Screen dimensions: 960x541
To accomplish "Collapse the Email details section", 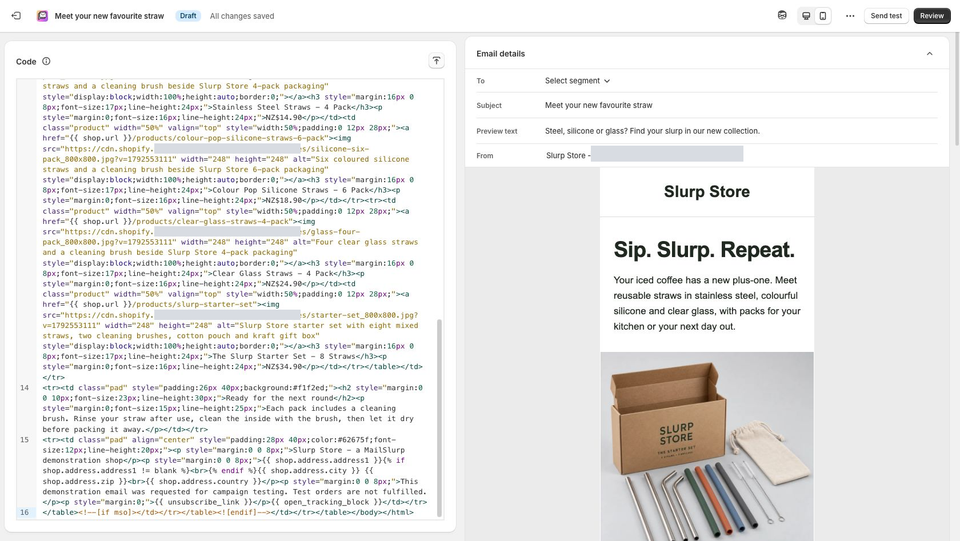I will tap(929, 54).
